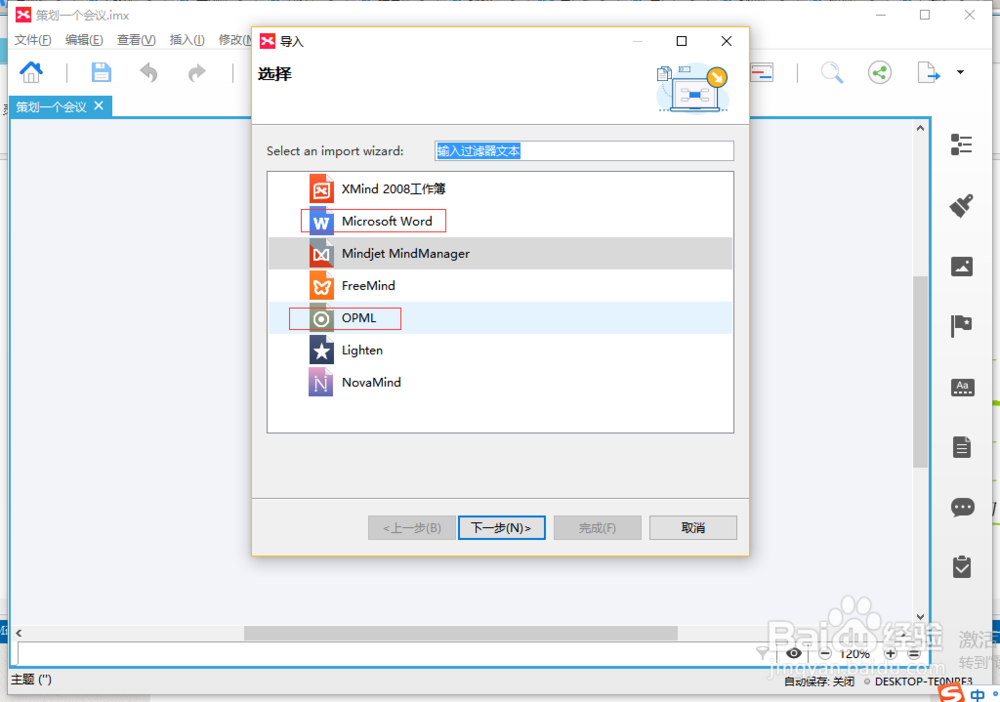This screenshot has height=702, width=1000.
Task: Undo with the left arrow icon
Action: [x=149, y=73]
